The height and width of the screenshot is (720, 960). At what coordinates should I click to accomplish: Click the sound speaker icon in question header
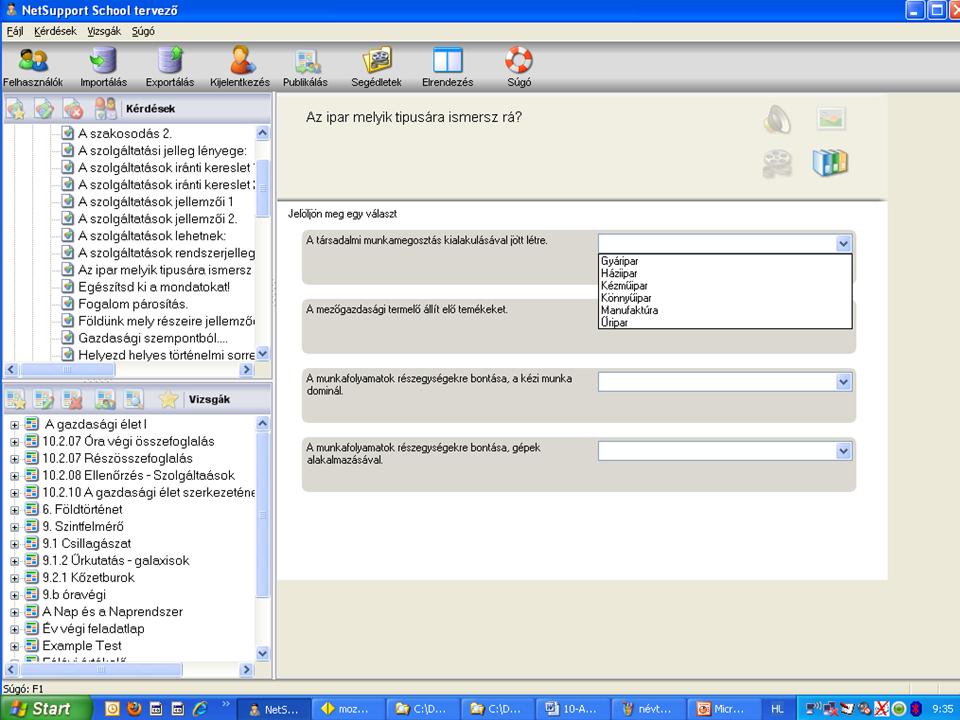(777, 120)
